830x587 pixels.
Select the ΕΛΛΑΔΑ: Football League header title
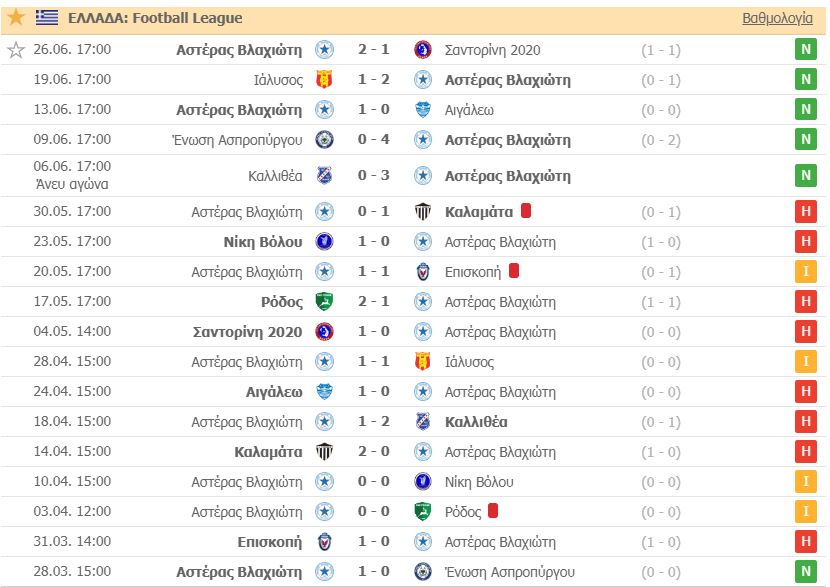click(x=155, y=18)
